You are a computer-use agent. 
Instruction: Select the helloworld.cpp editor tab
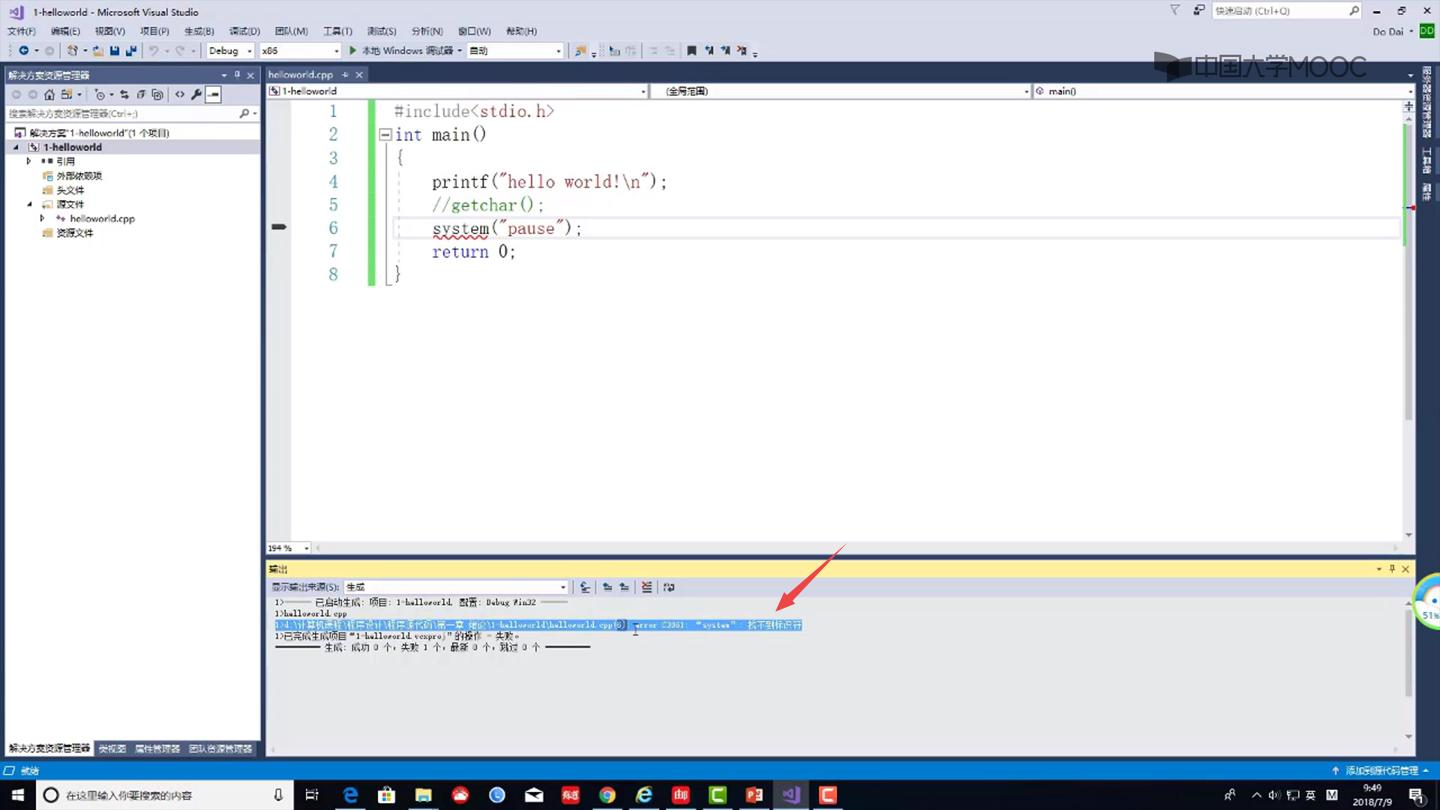tap(301, 75)
